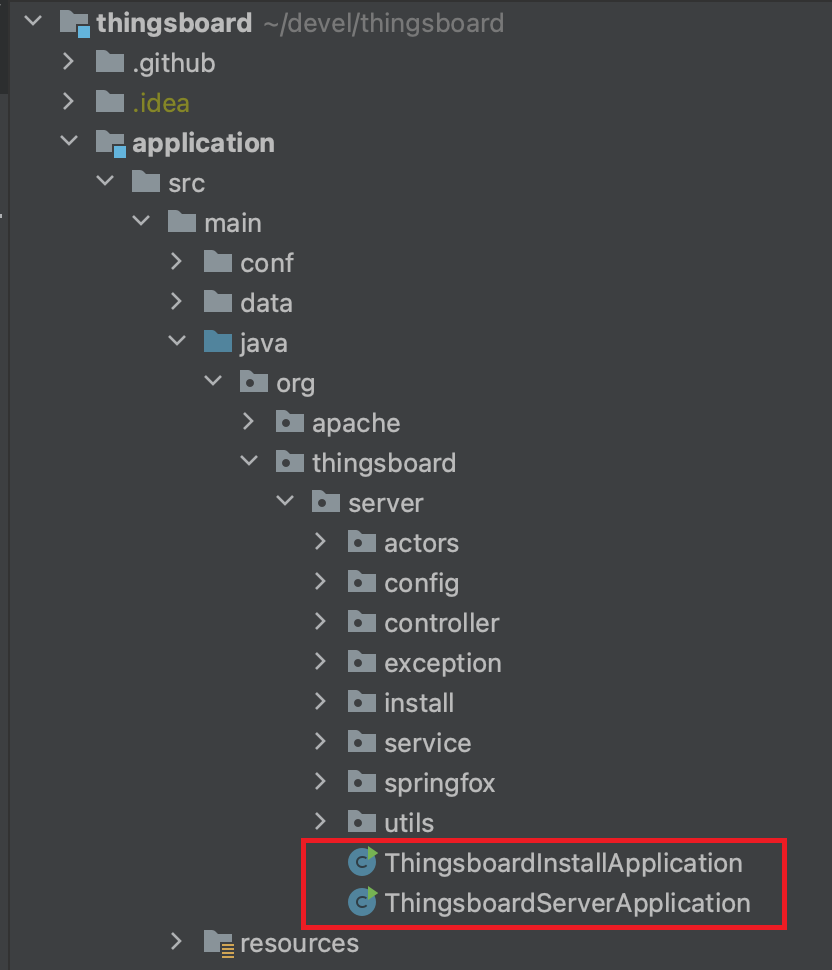
Task: Select ThingsboardInstallApplication file name
Action: (563, 863)
